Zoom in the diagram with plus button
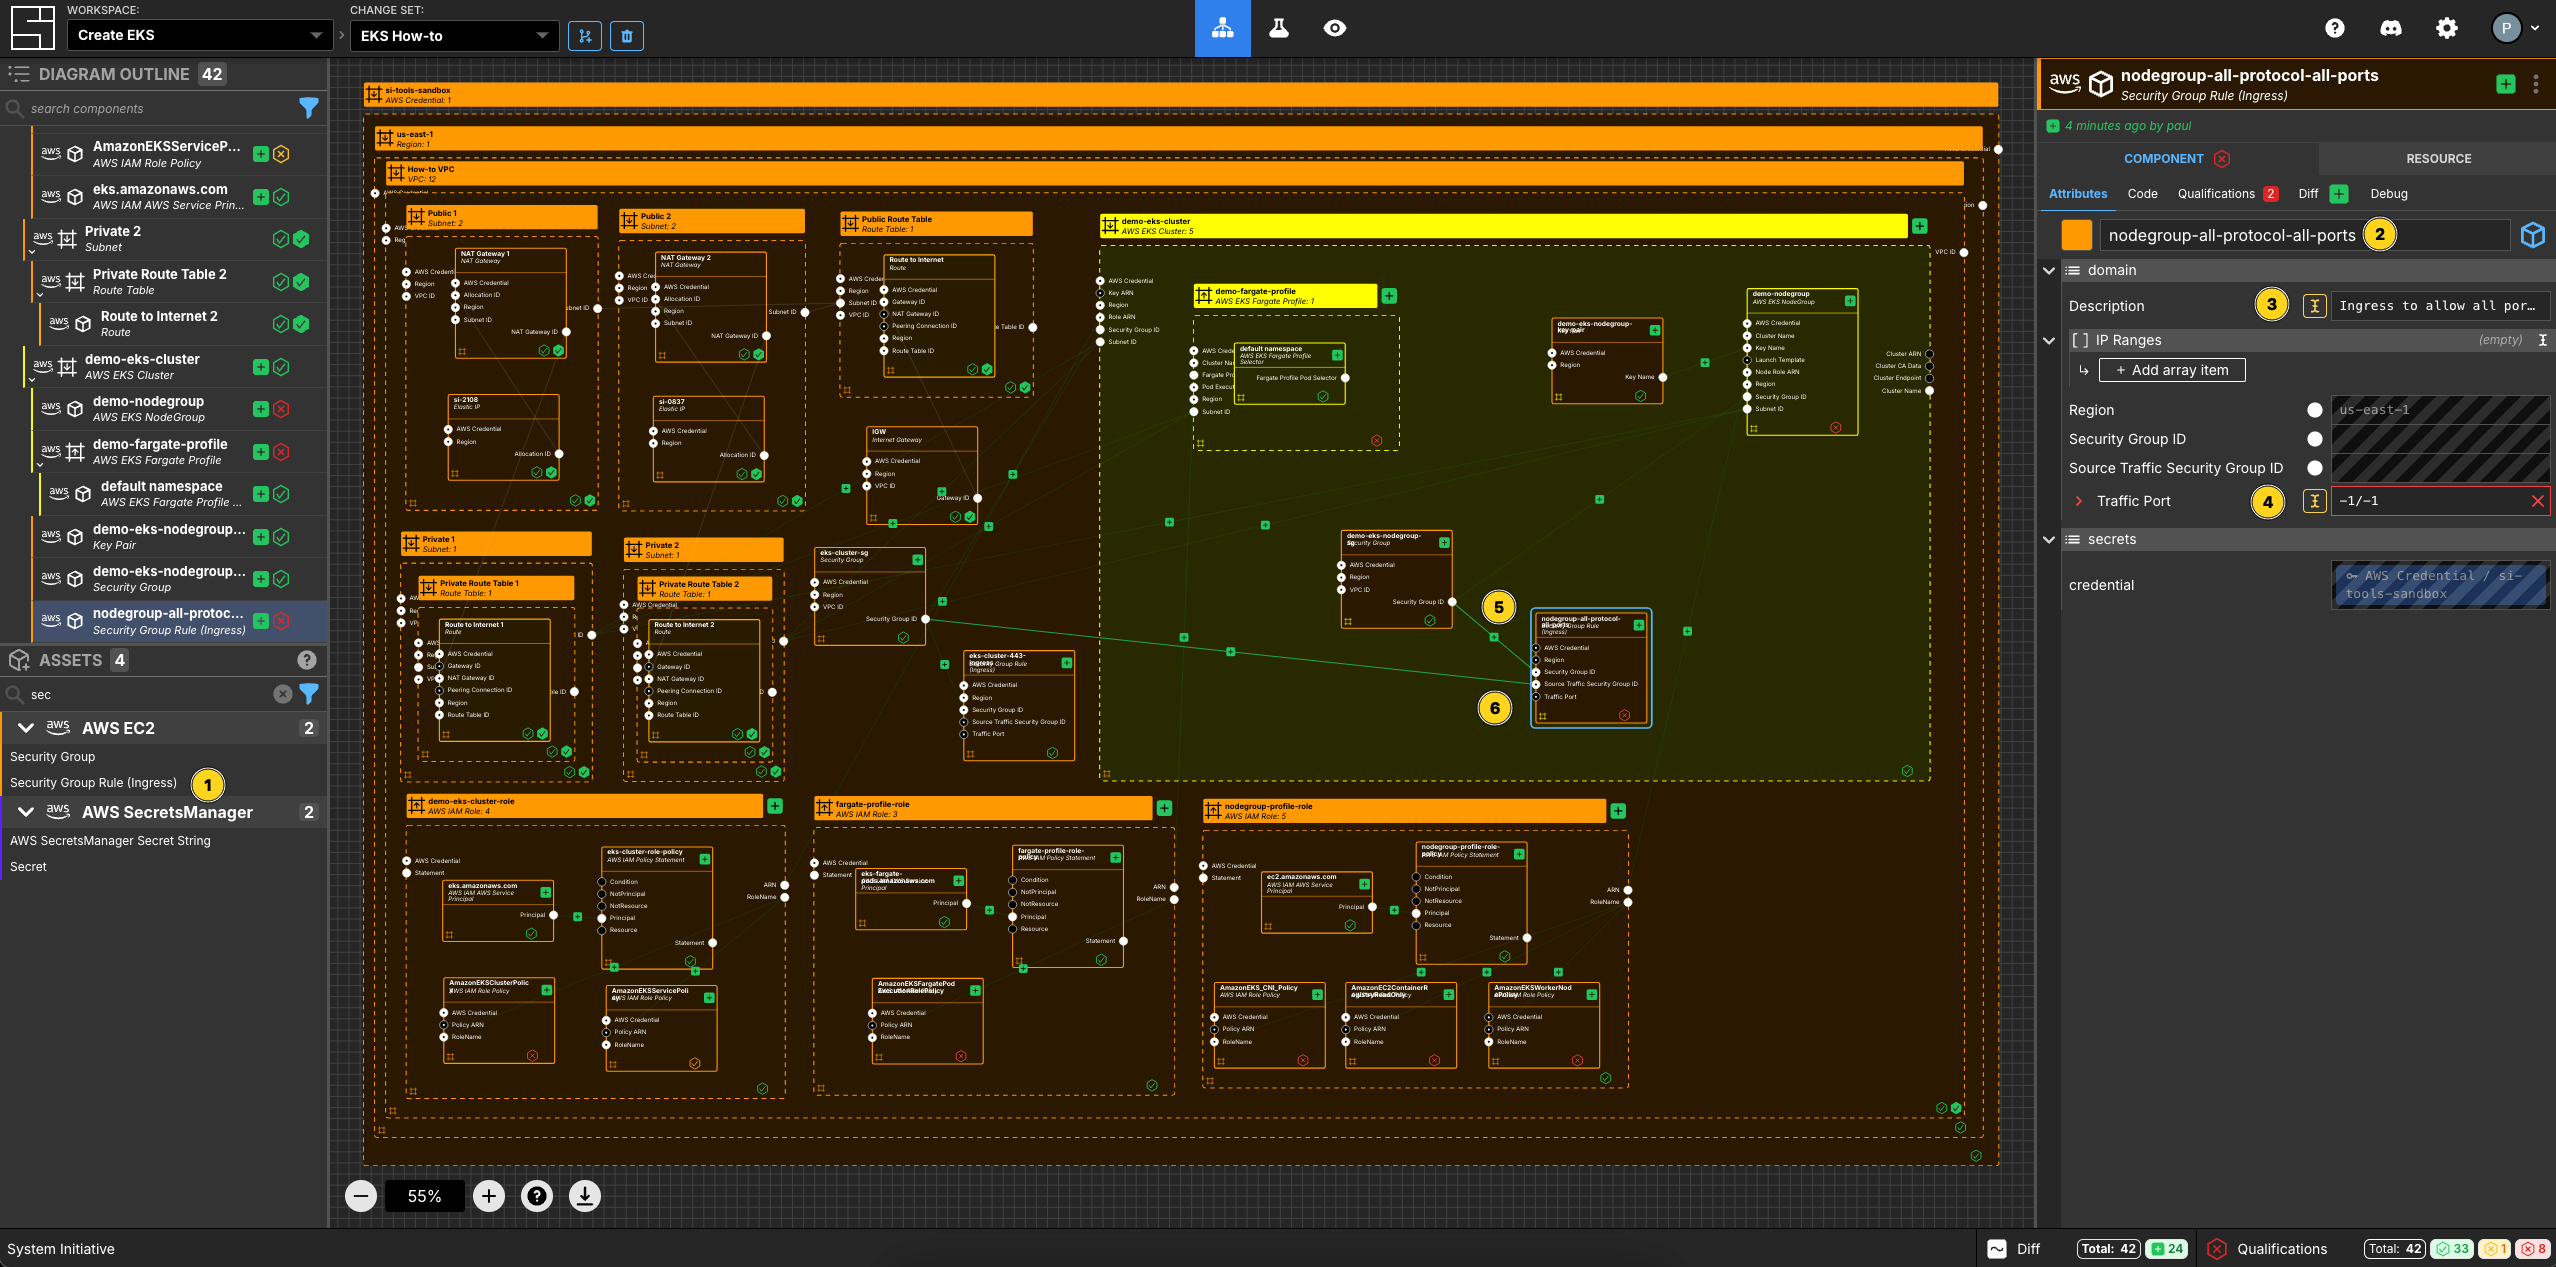The width and height of the screenshot is (2556, 1267). 489,1196
